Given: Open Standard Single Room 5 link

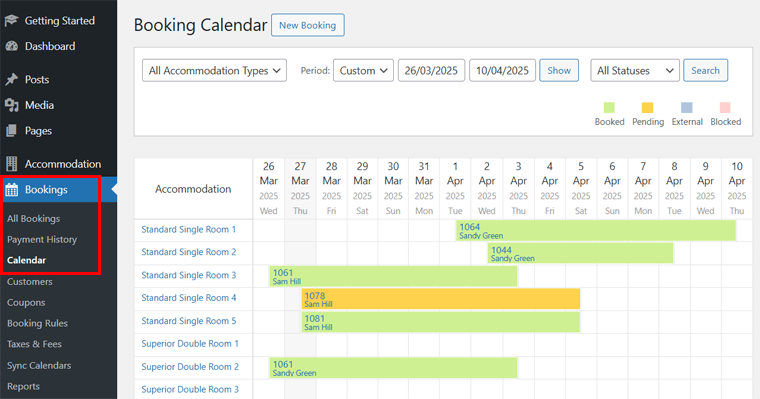Looking at the screenshot, I should coord(189,321).
